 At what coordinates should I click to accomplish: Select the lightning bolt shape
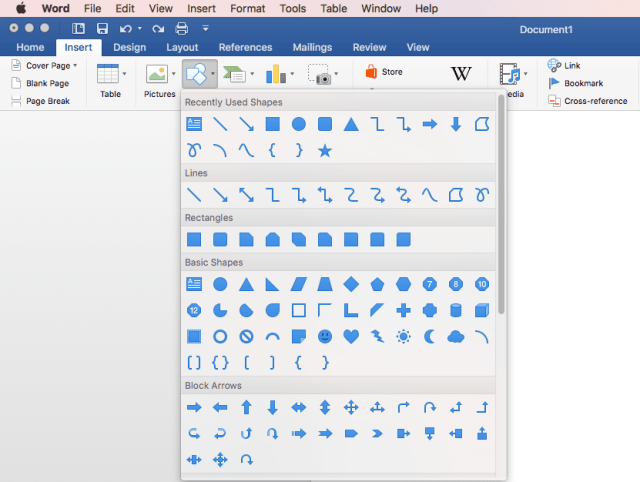coord(377,336)
